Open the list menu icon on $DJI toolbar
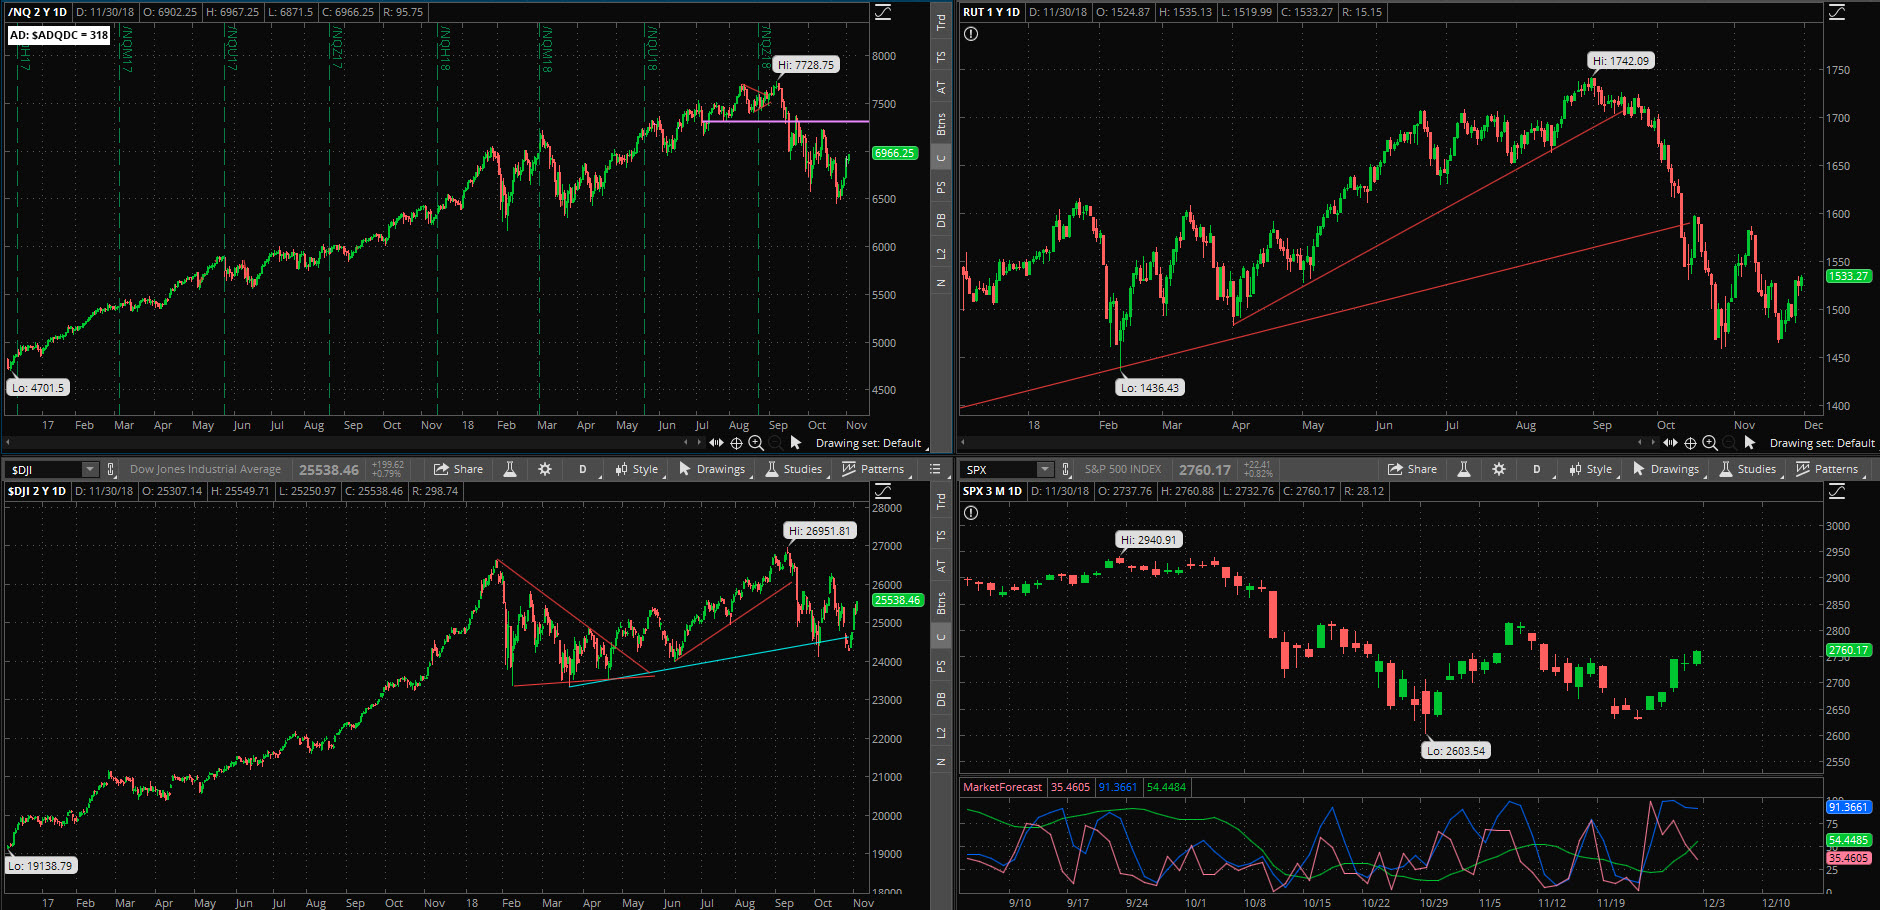The image size is (1880, 910). (935, 469)
